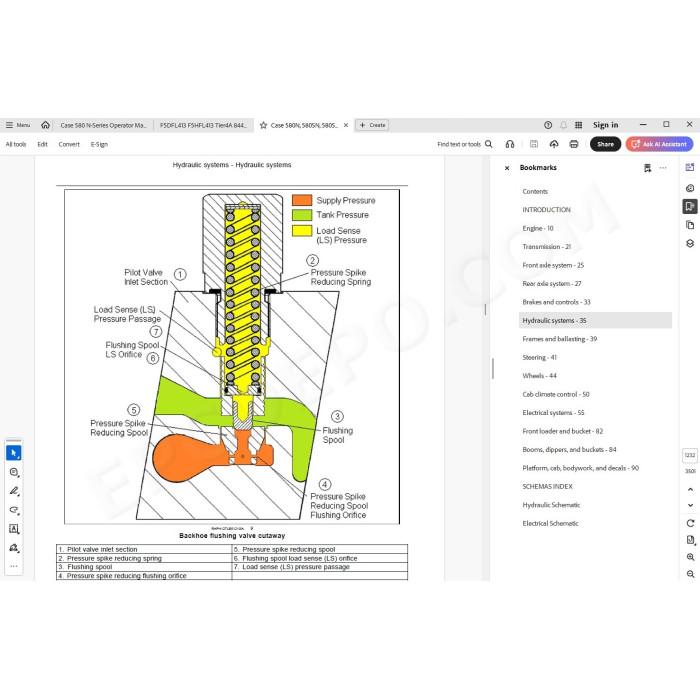Open the Layers icon in right rail
Screen dimensions: 700x700
(690, 243)
